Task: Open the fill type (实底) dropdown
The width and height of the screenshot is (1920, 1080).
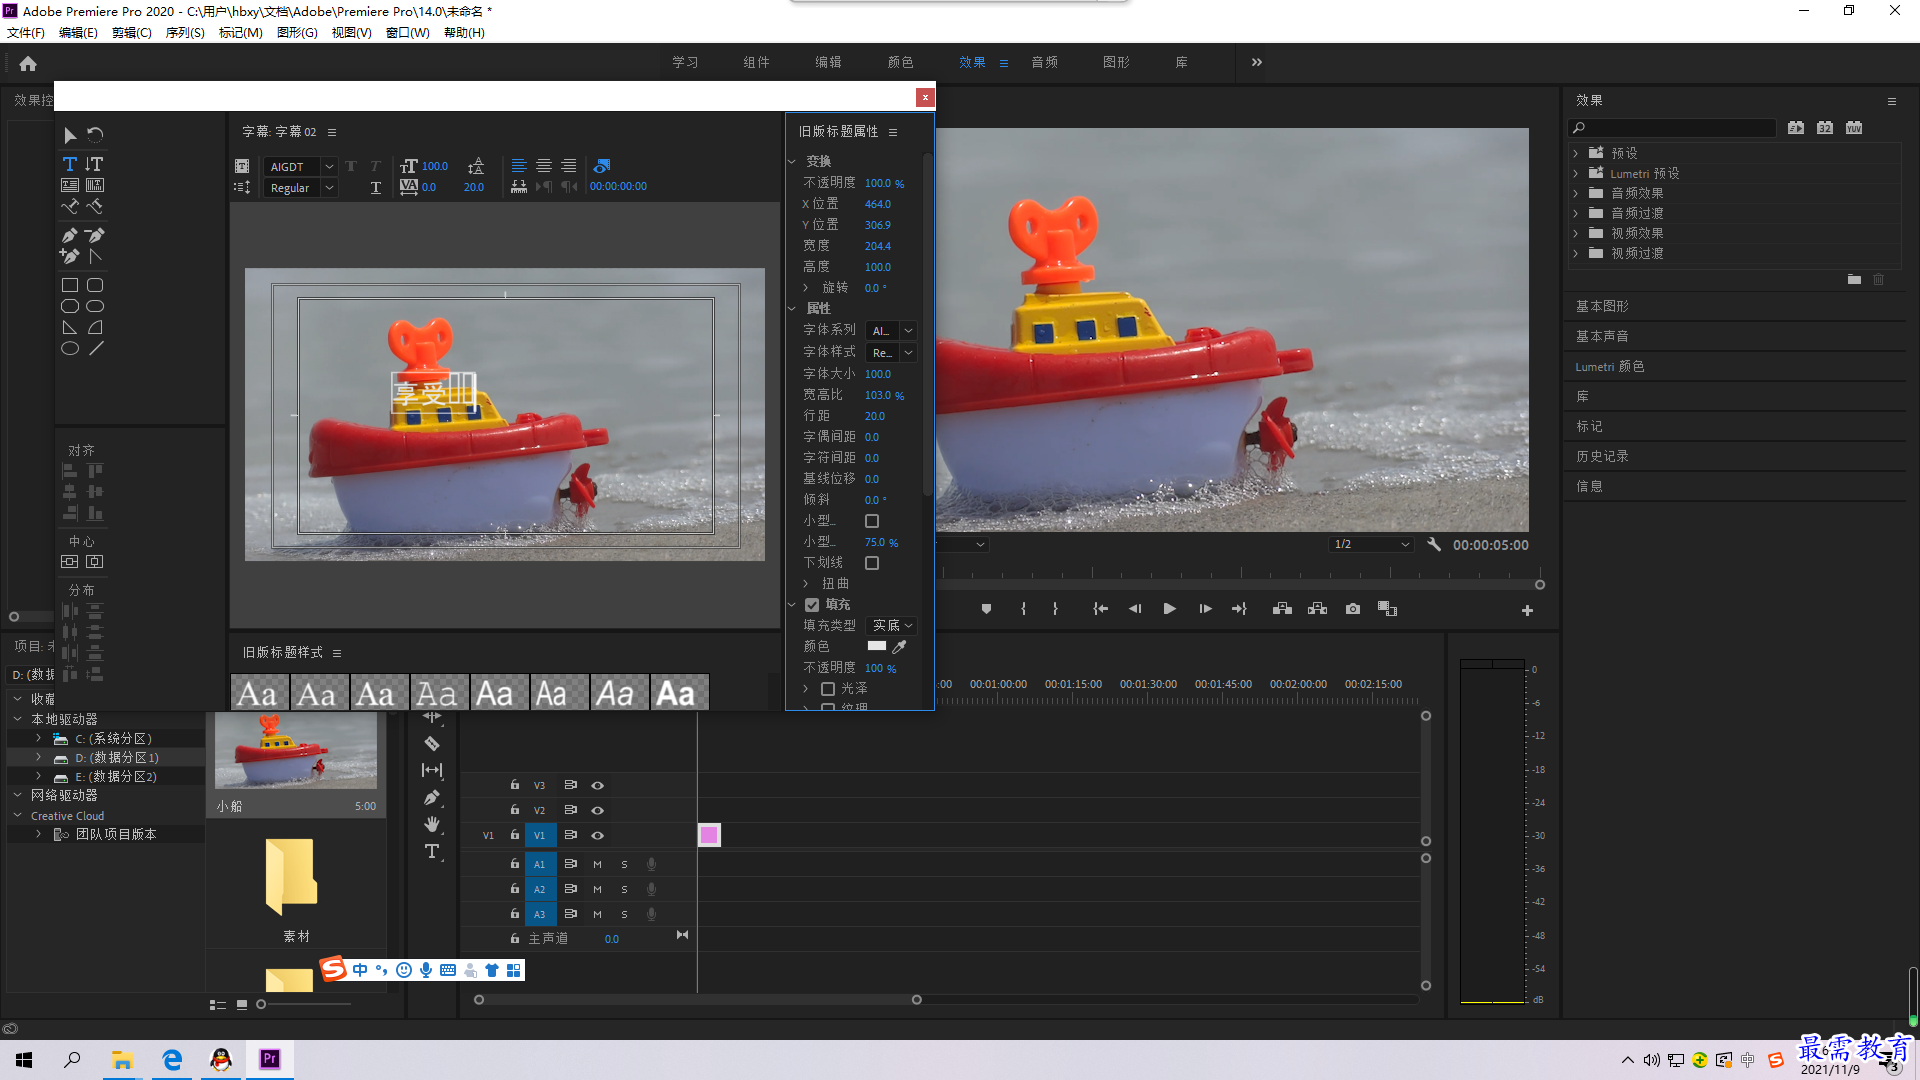Action: [892, 626]
